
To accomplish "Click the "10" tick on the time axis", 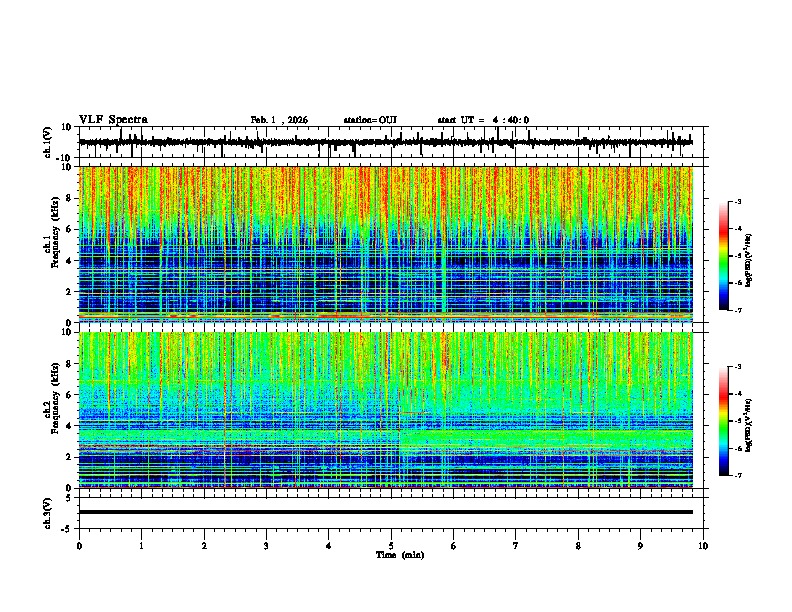I will pos(703,546).
